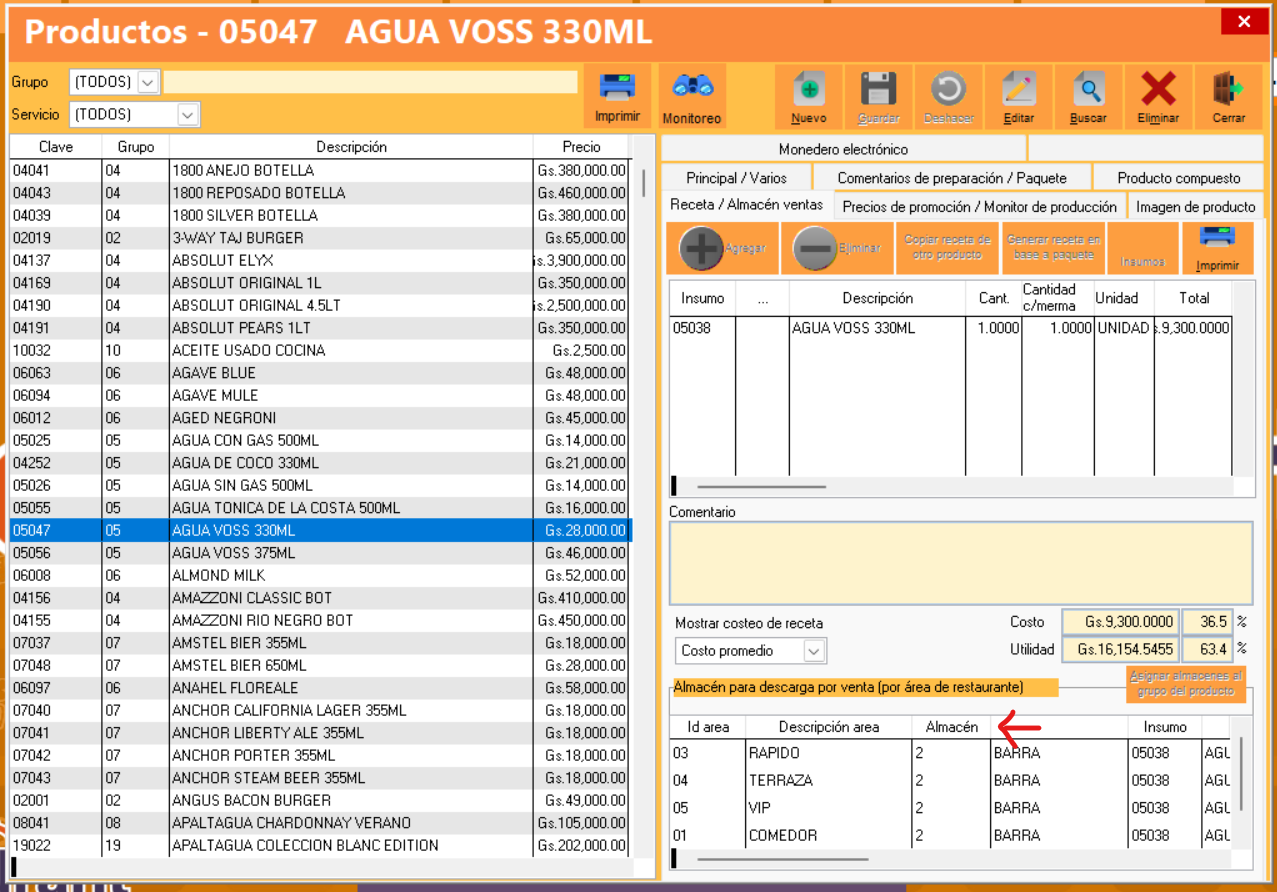The width and height of the screenshot is (1277, 892).
Task: Select product row ABSOLUT ELYX
Action: 320,260
